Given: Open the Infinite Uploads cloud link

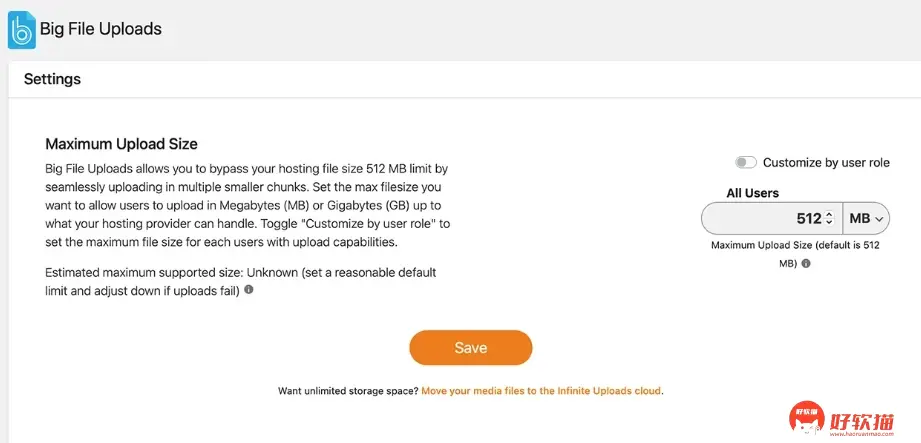Looking at the screenshot, I should (542, 391).
